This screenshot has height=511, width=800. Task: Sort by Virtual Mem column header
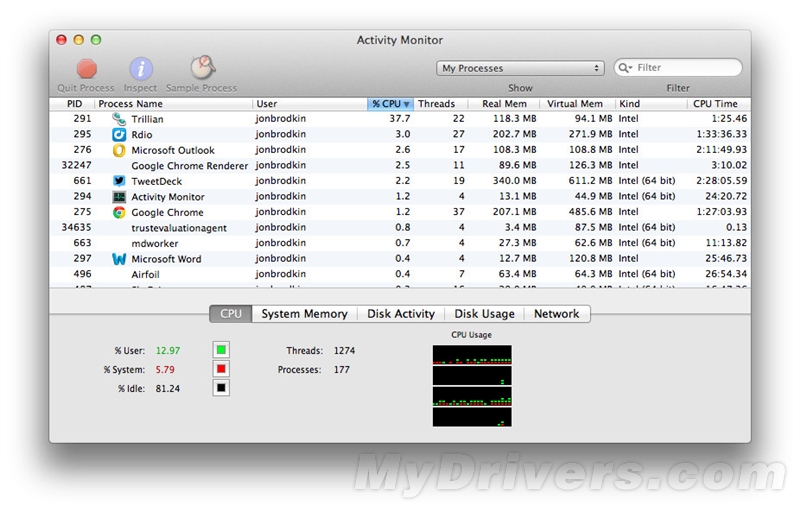pyautogui.click(x=578, y=104)
